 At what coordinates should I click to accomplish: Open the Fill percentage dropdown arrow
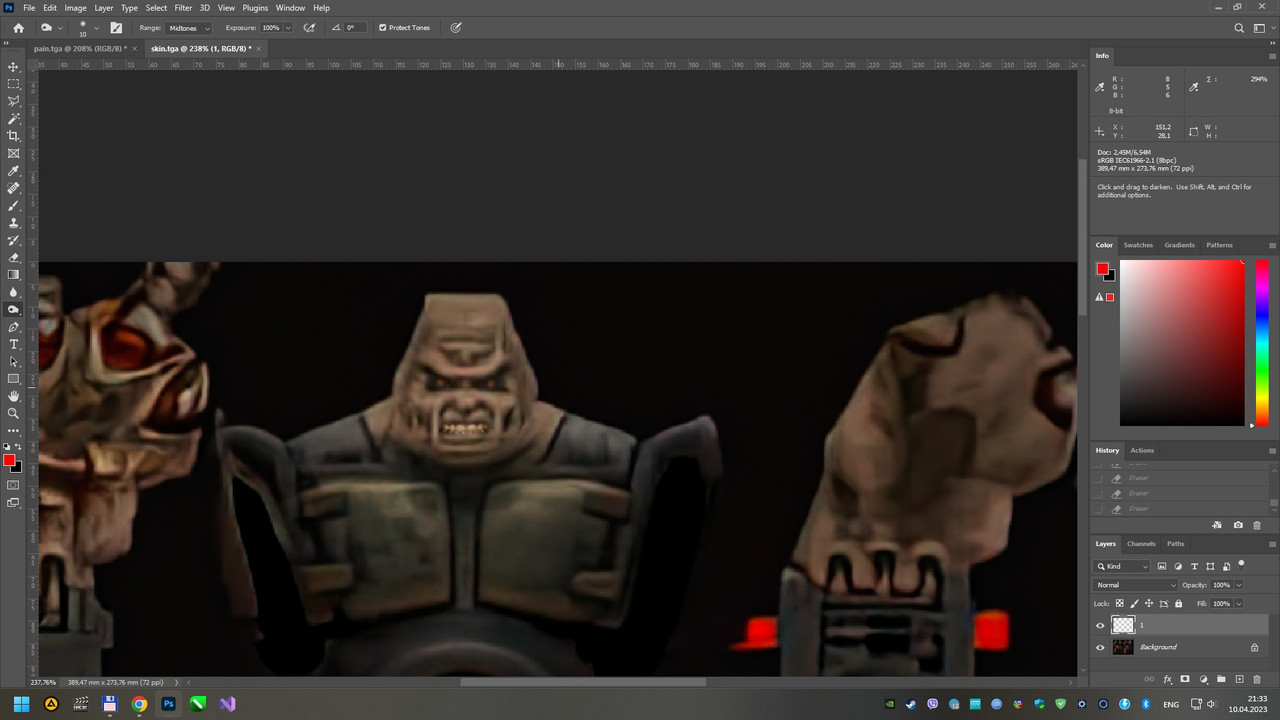[1238, 604]
